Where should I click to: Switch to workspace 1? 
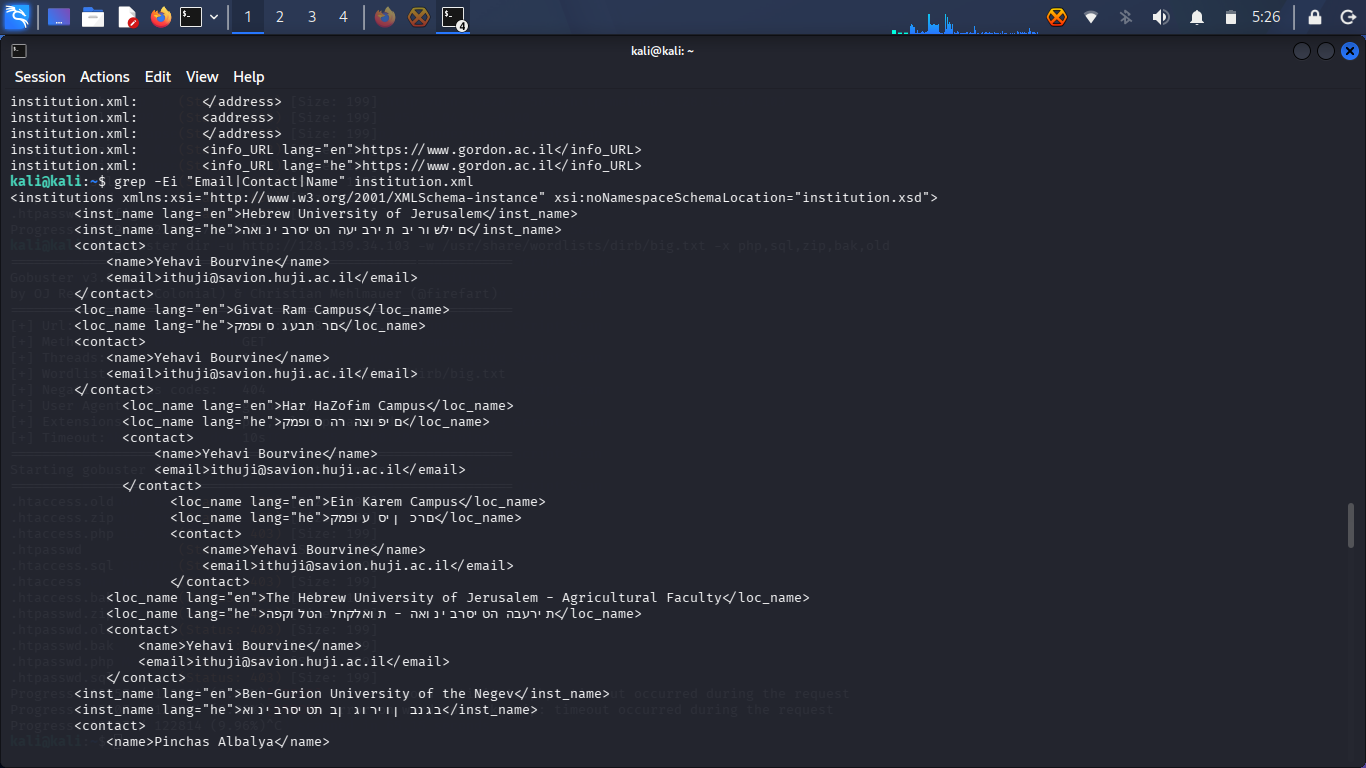248,17
